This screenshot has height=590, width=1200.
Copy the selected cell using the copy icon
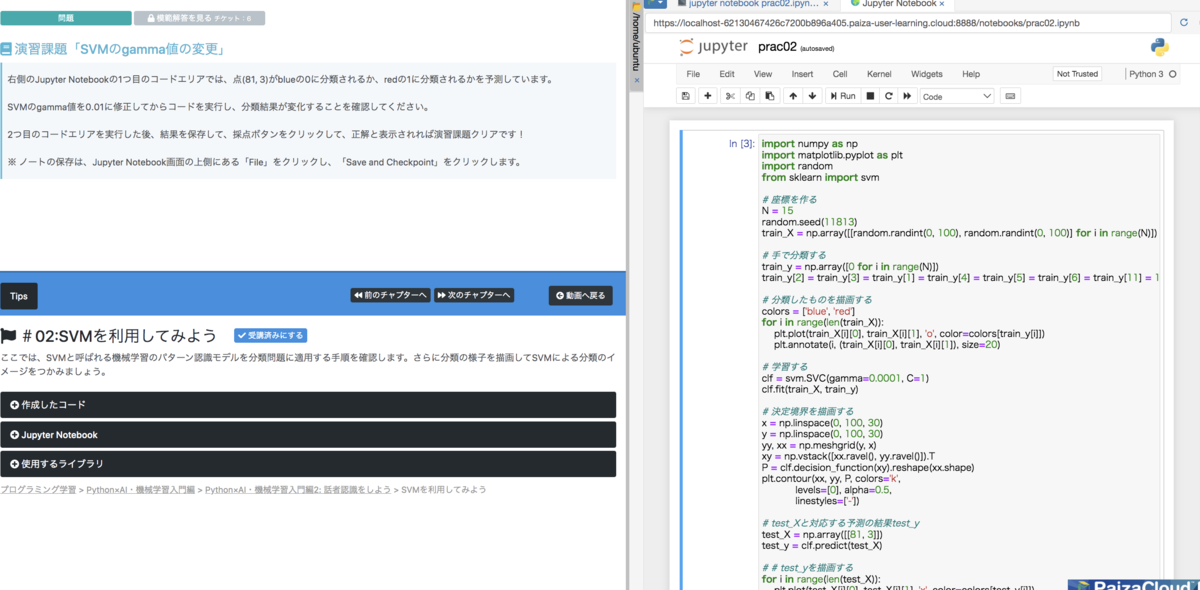click(750, 95)
